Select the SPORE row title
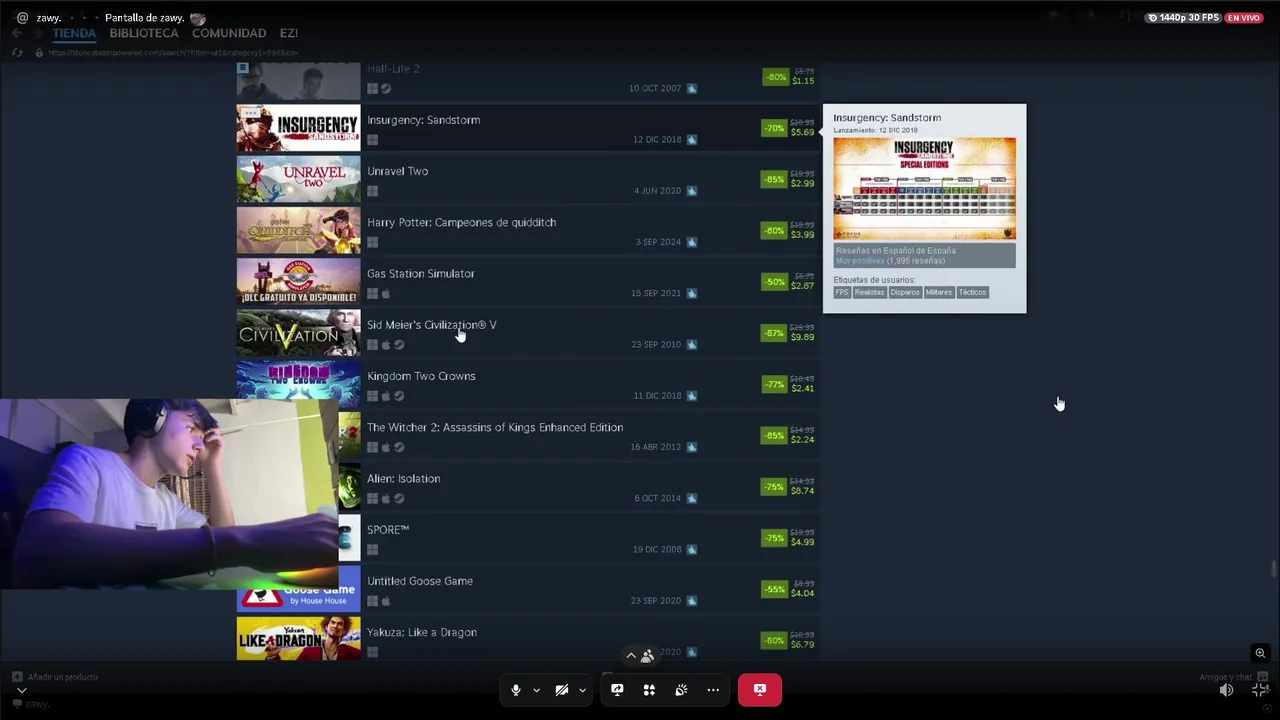1280x720 pixels. point(388,529)
